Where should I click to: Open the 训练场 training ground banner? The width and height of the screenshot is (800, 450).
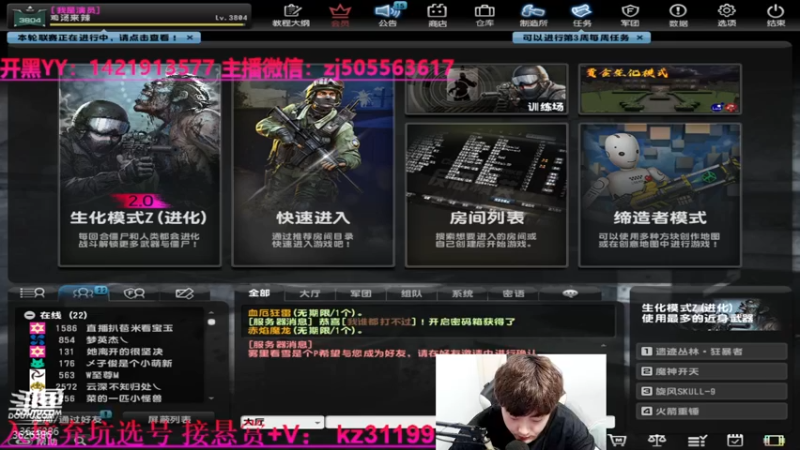(486, 89)
